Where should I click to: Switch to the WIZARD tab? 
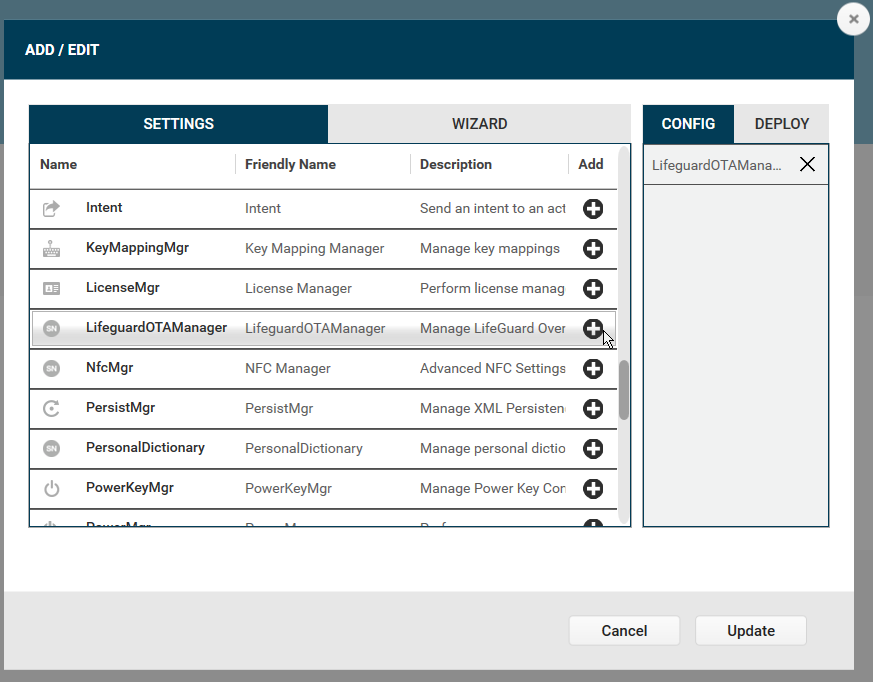(x=479, y=123)
